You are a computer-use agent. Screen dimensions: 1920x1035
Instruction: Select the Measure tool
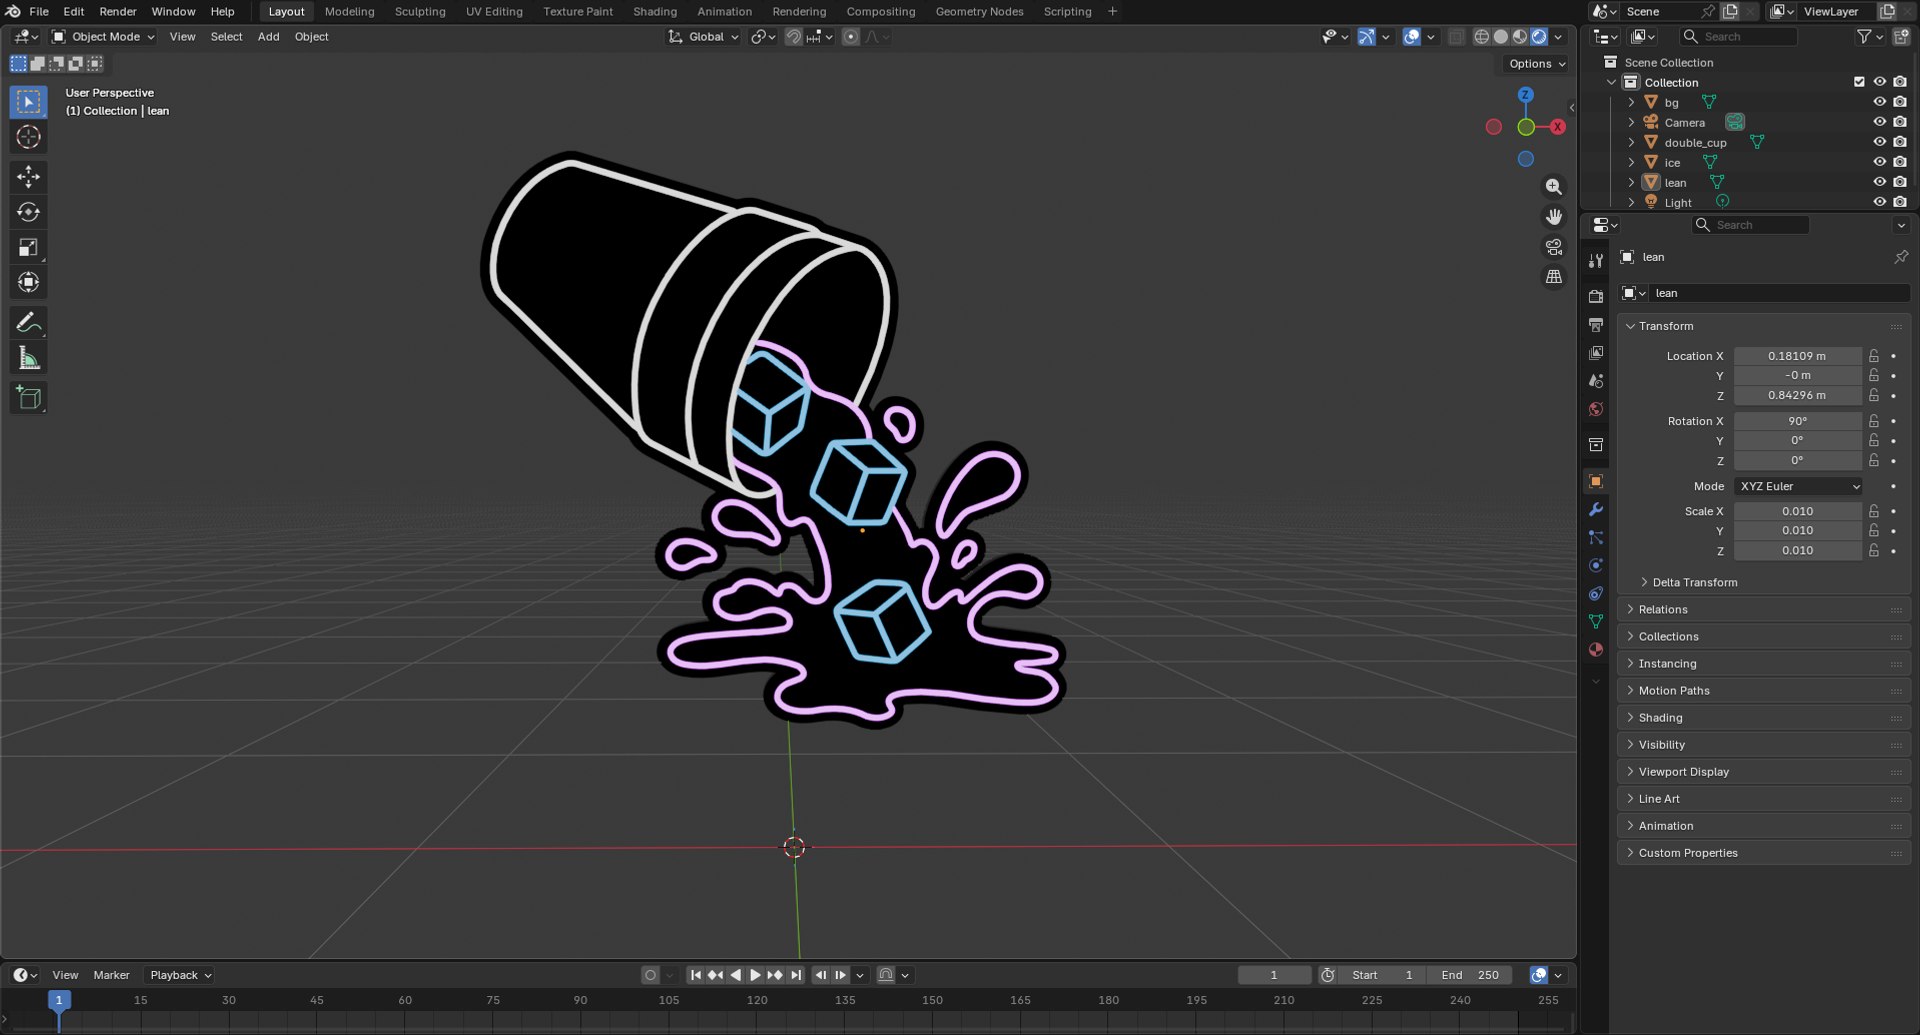coord(28,358)
